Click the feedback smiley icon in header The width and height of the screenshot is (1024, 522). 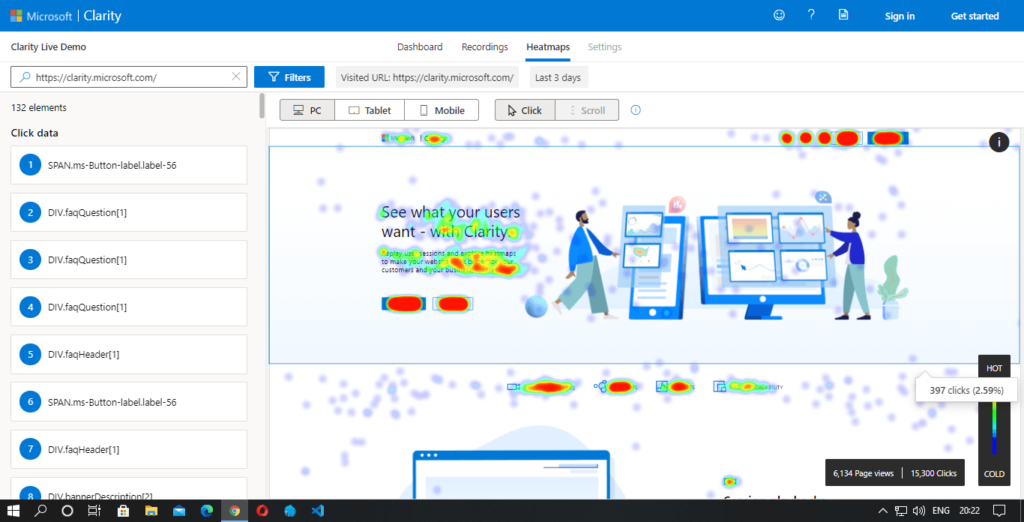pos(779,15)
